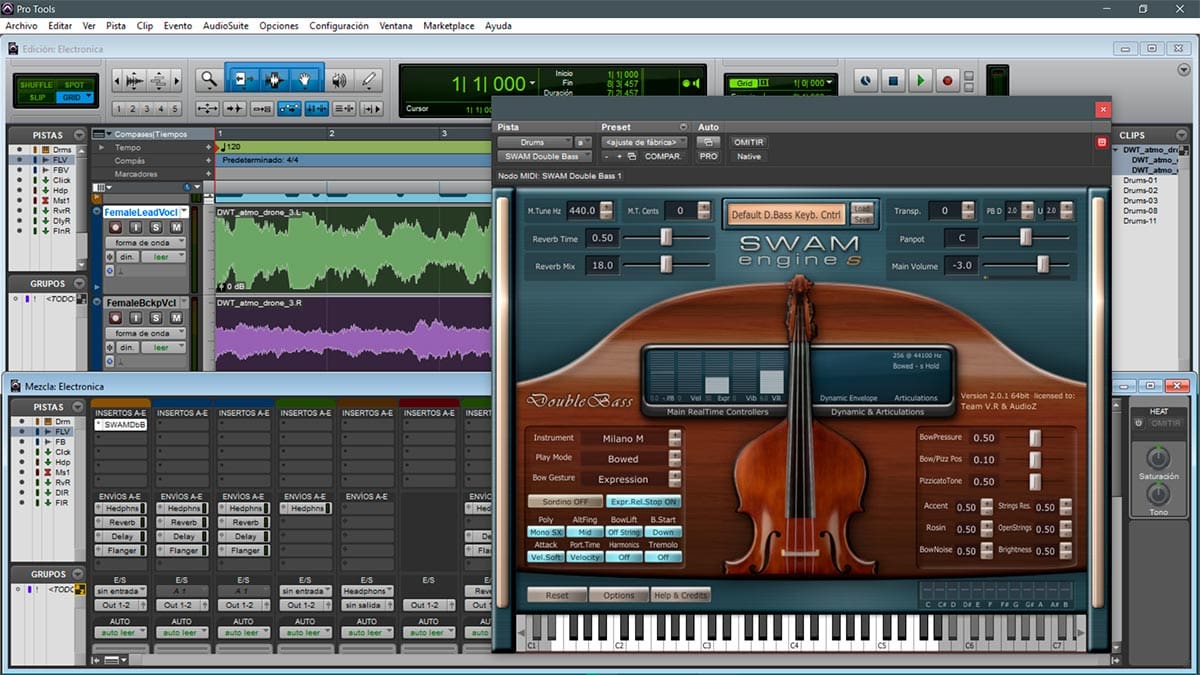The height and width of the screenshot is (675, 1200).
Task: Select the Selector waveform tool
Action: tap(273, 80)
